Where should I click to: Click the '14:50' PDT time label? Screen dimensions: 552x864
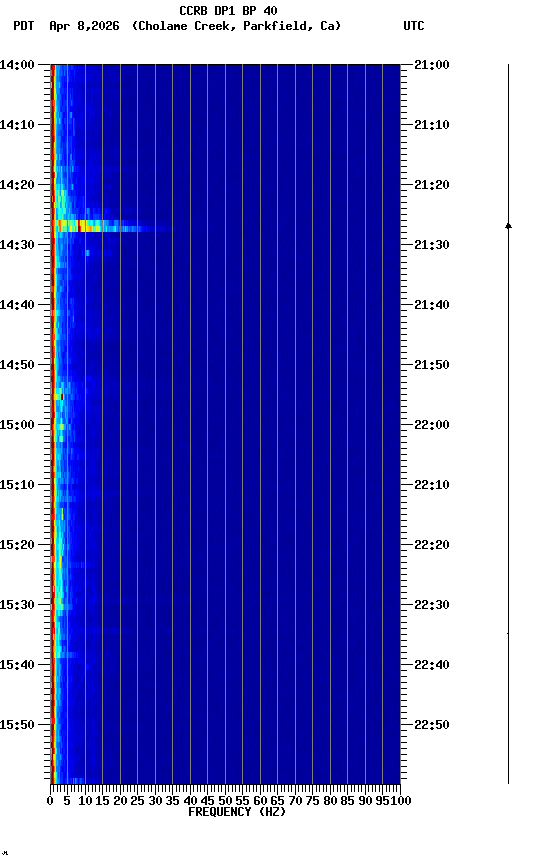tap(17, 365)
